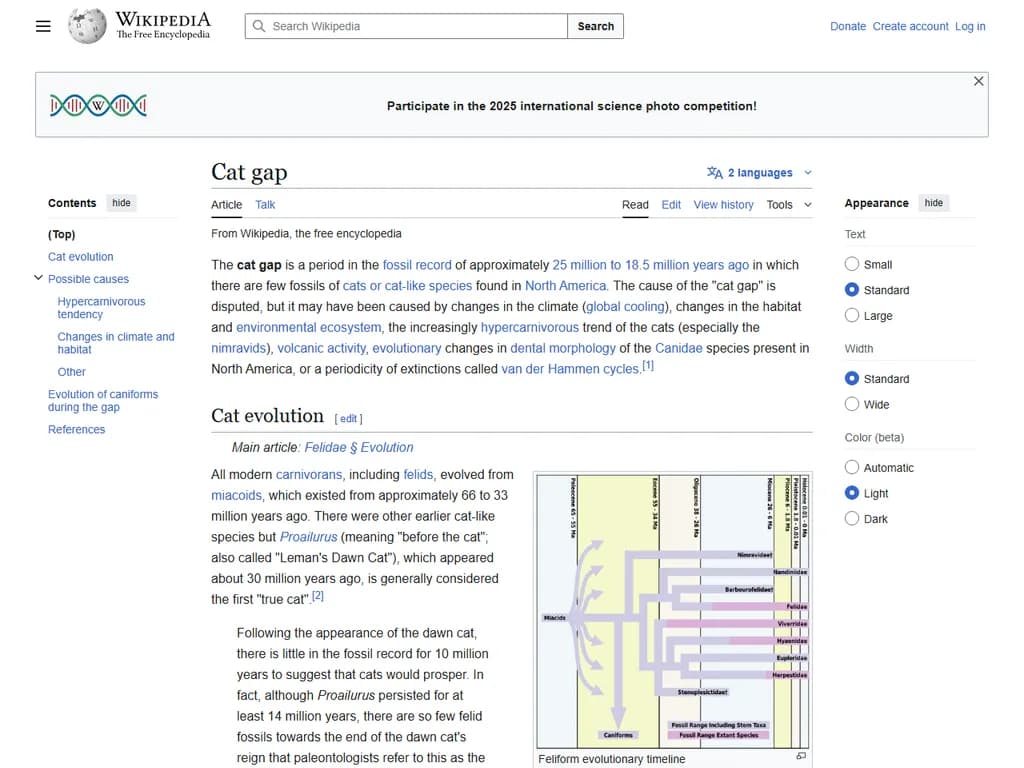The image size is (1024, 768).
Task: Open the View history tab
Action: tap(723, 205)
